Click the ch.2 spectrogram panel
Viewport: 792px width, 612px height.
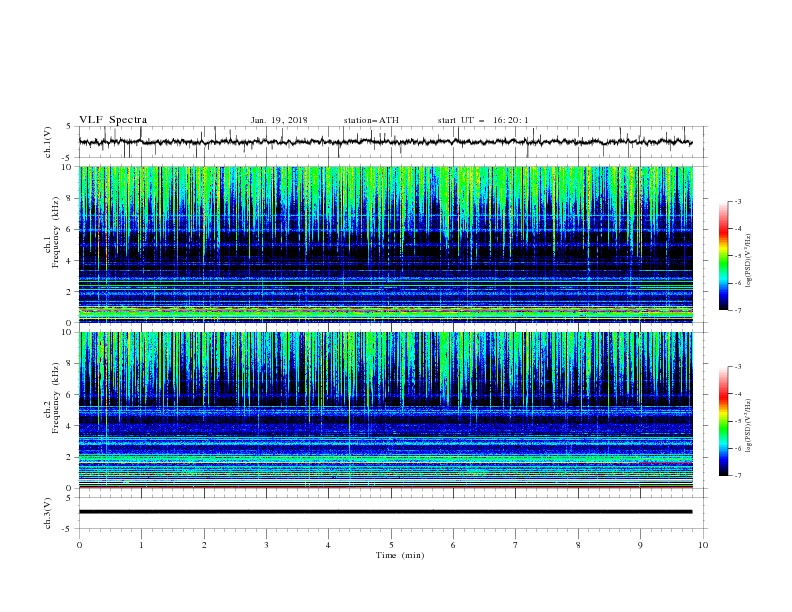coord(386,410)
